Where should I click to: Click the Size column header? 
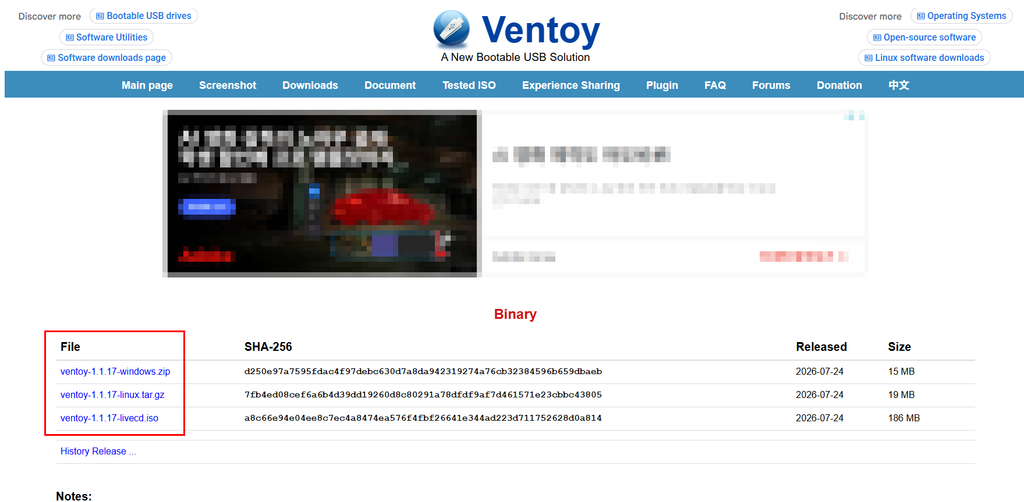(x=899, y=347)
